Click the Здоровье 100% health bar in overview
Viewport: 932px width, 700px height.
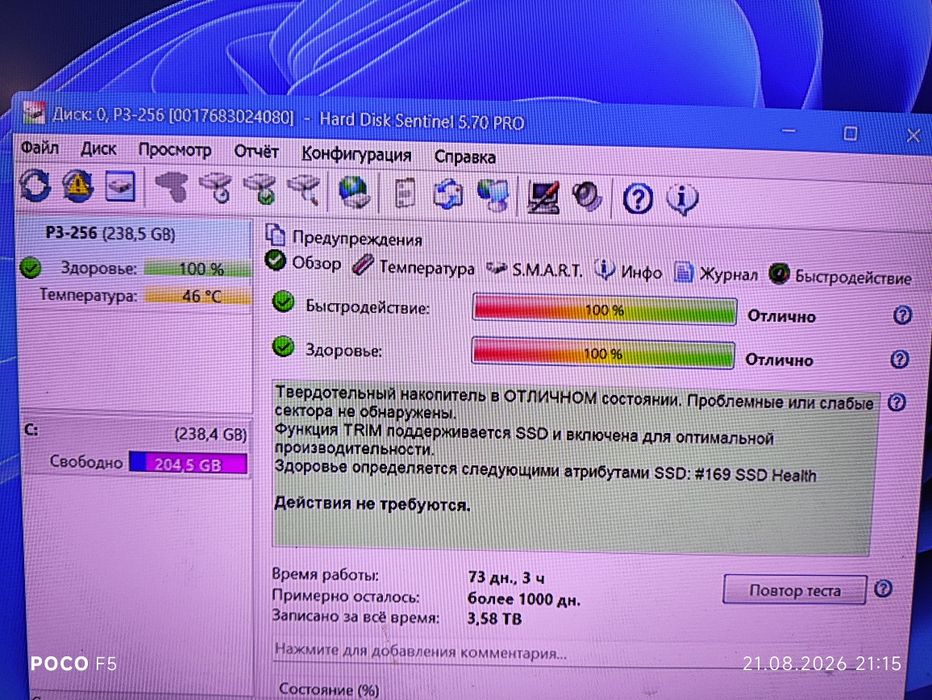click(603, 354)
